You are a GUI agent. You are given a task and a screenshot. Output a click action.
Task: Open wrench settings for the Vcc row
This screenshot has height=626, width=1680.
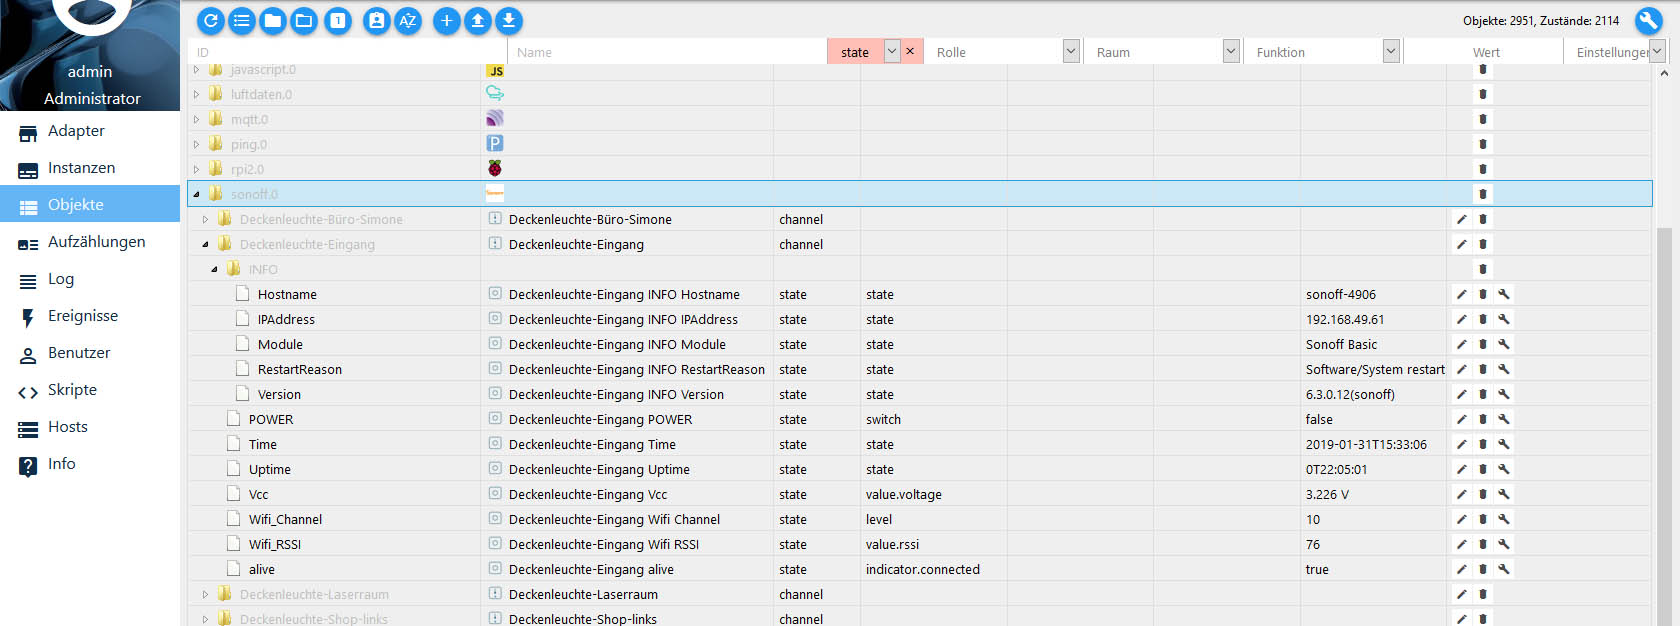1504,495
